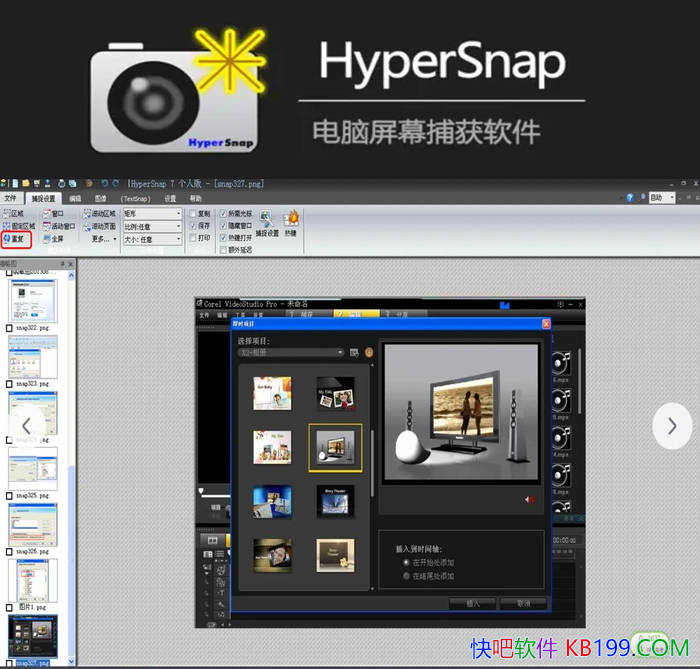The image size is (700, 669).
Task: Click the first music disc icon in VideoStudio
Action: tap(561, 363)
